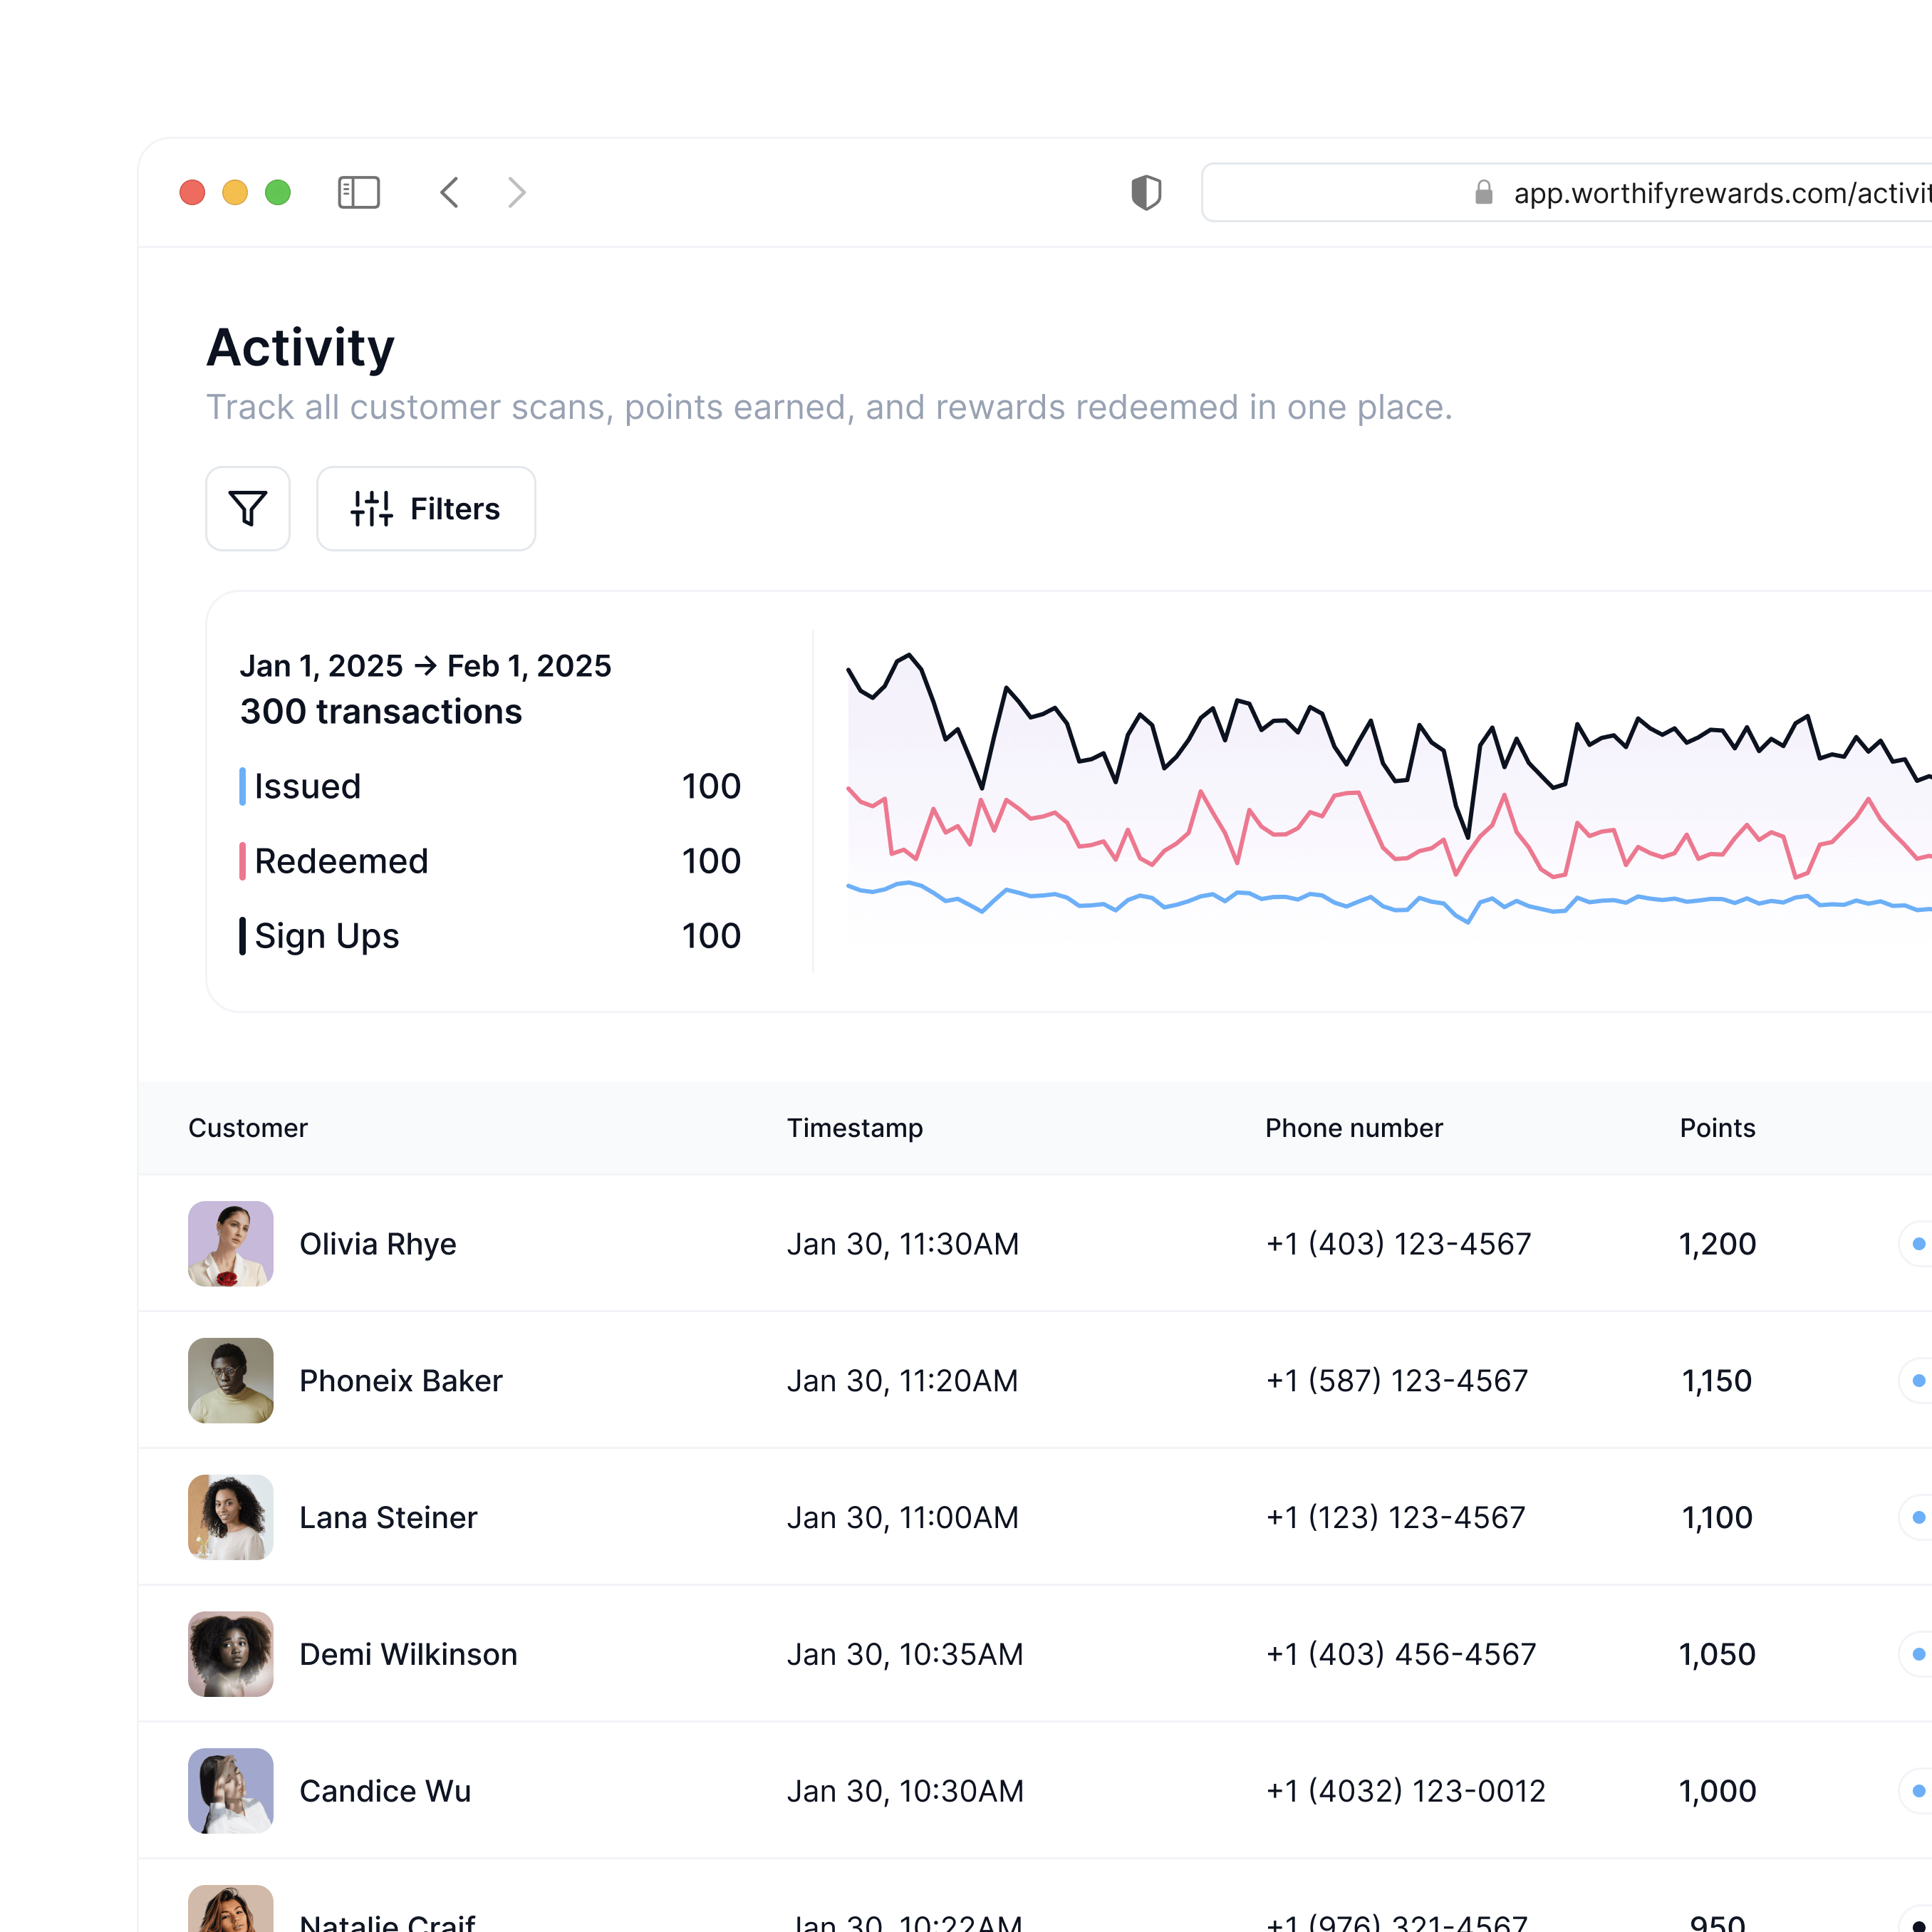Click the Jan 1 to Feb 1 date range
This screenshot has width=1932, height=1932.
click(426, 665)
